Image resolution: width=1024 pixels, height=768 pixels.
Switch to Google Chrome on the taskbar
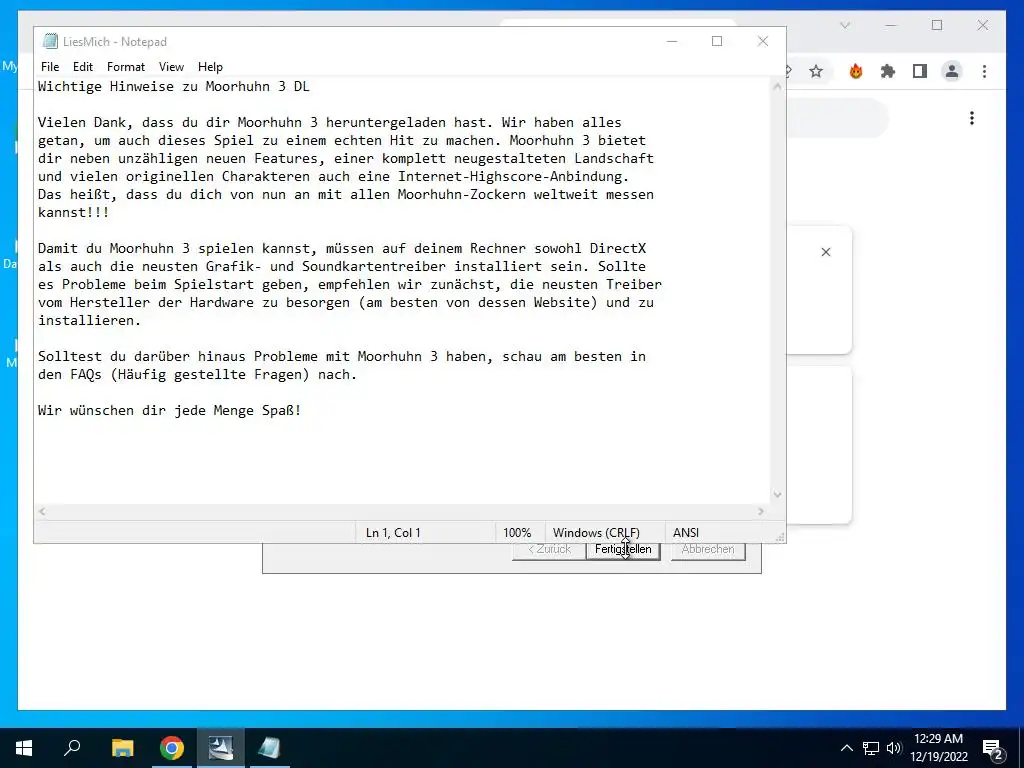point(172,748)
